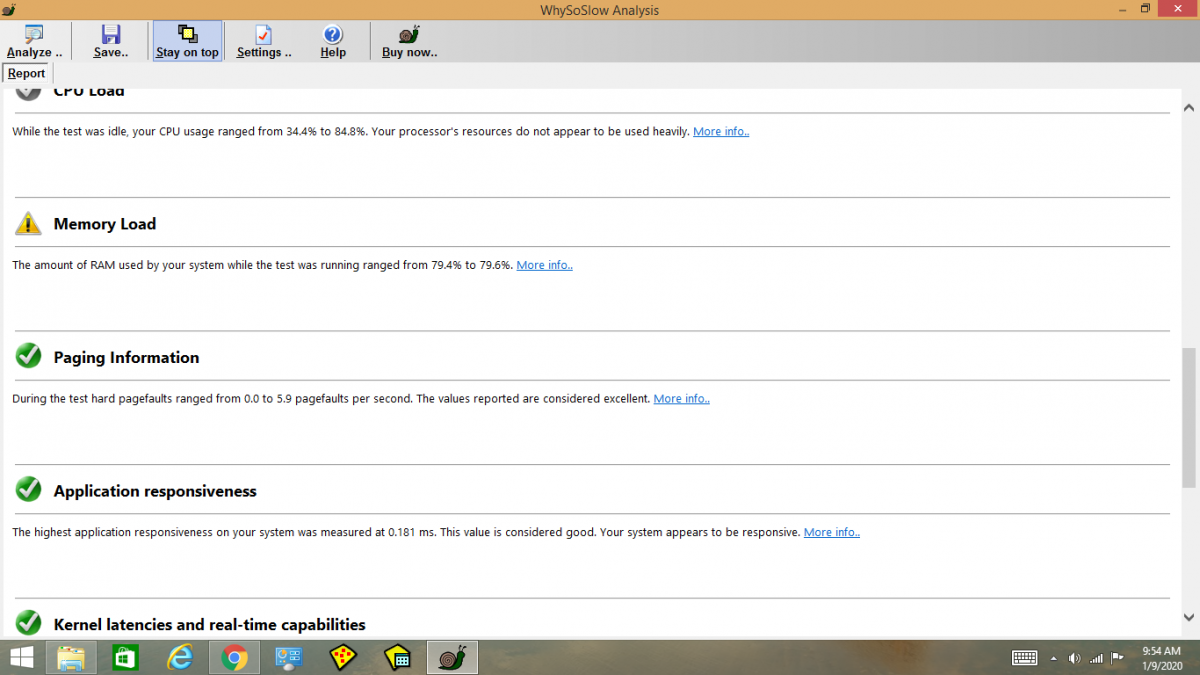
Task: Open More info link for Memory Load
Action: point(544,265)
